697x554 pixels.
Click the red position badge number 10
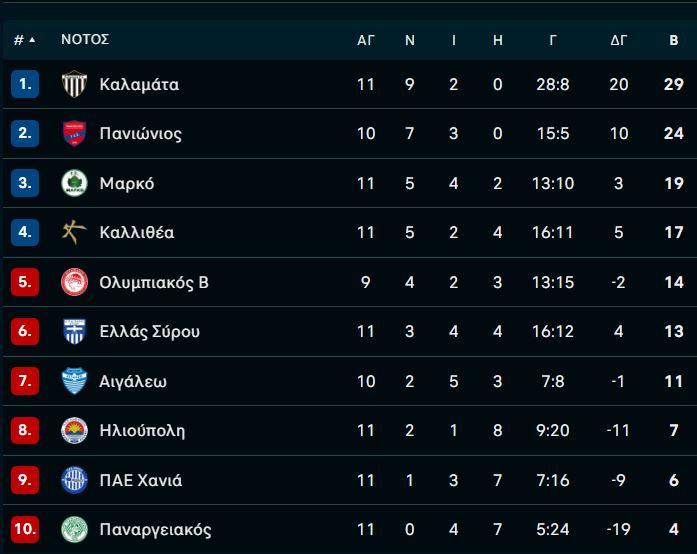[25, 529]
